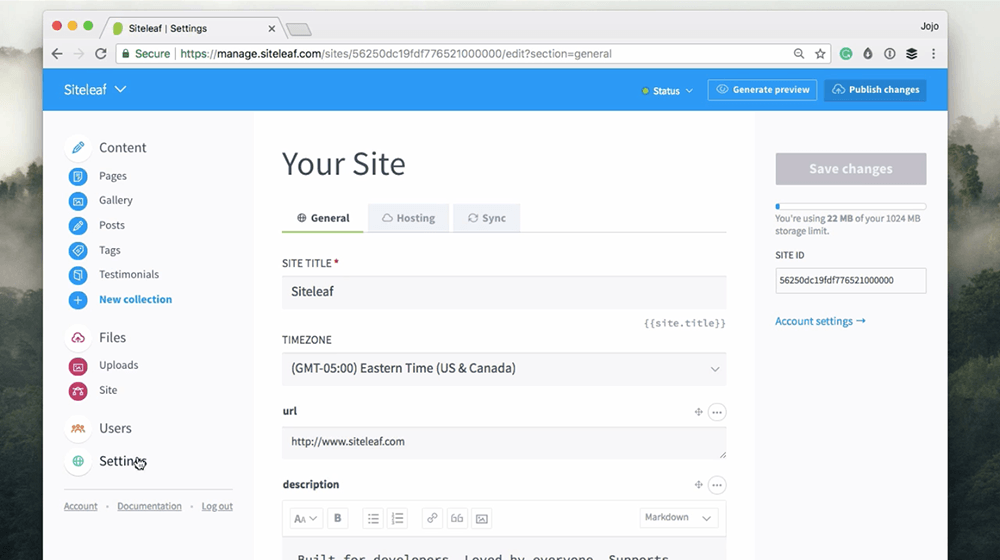Image resolution: width=1000 pixels, height=560 pixels.
Task: Close the Siteleaf Settings browser tab
Action: point(272,29)
